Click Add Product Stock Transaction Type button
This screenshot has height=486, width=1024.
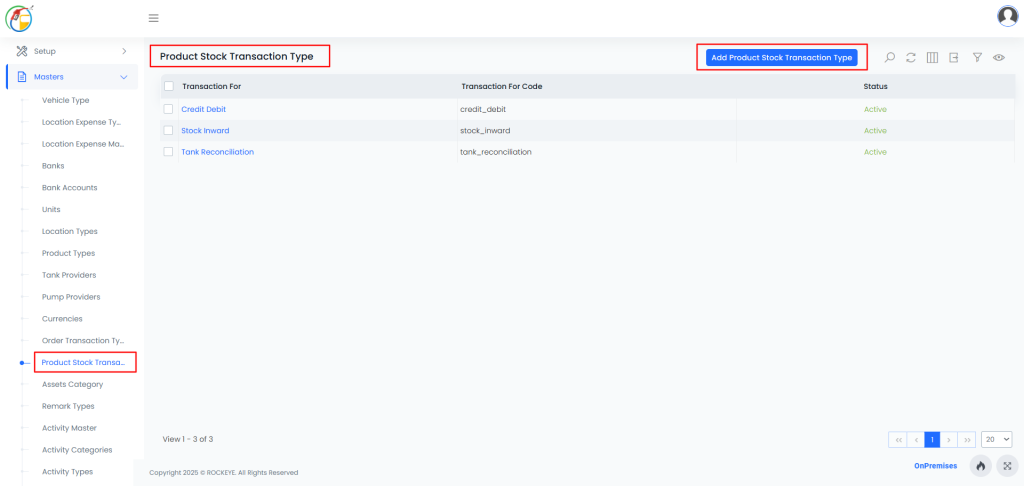click(x=781, y=58)
